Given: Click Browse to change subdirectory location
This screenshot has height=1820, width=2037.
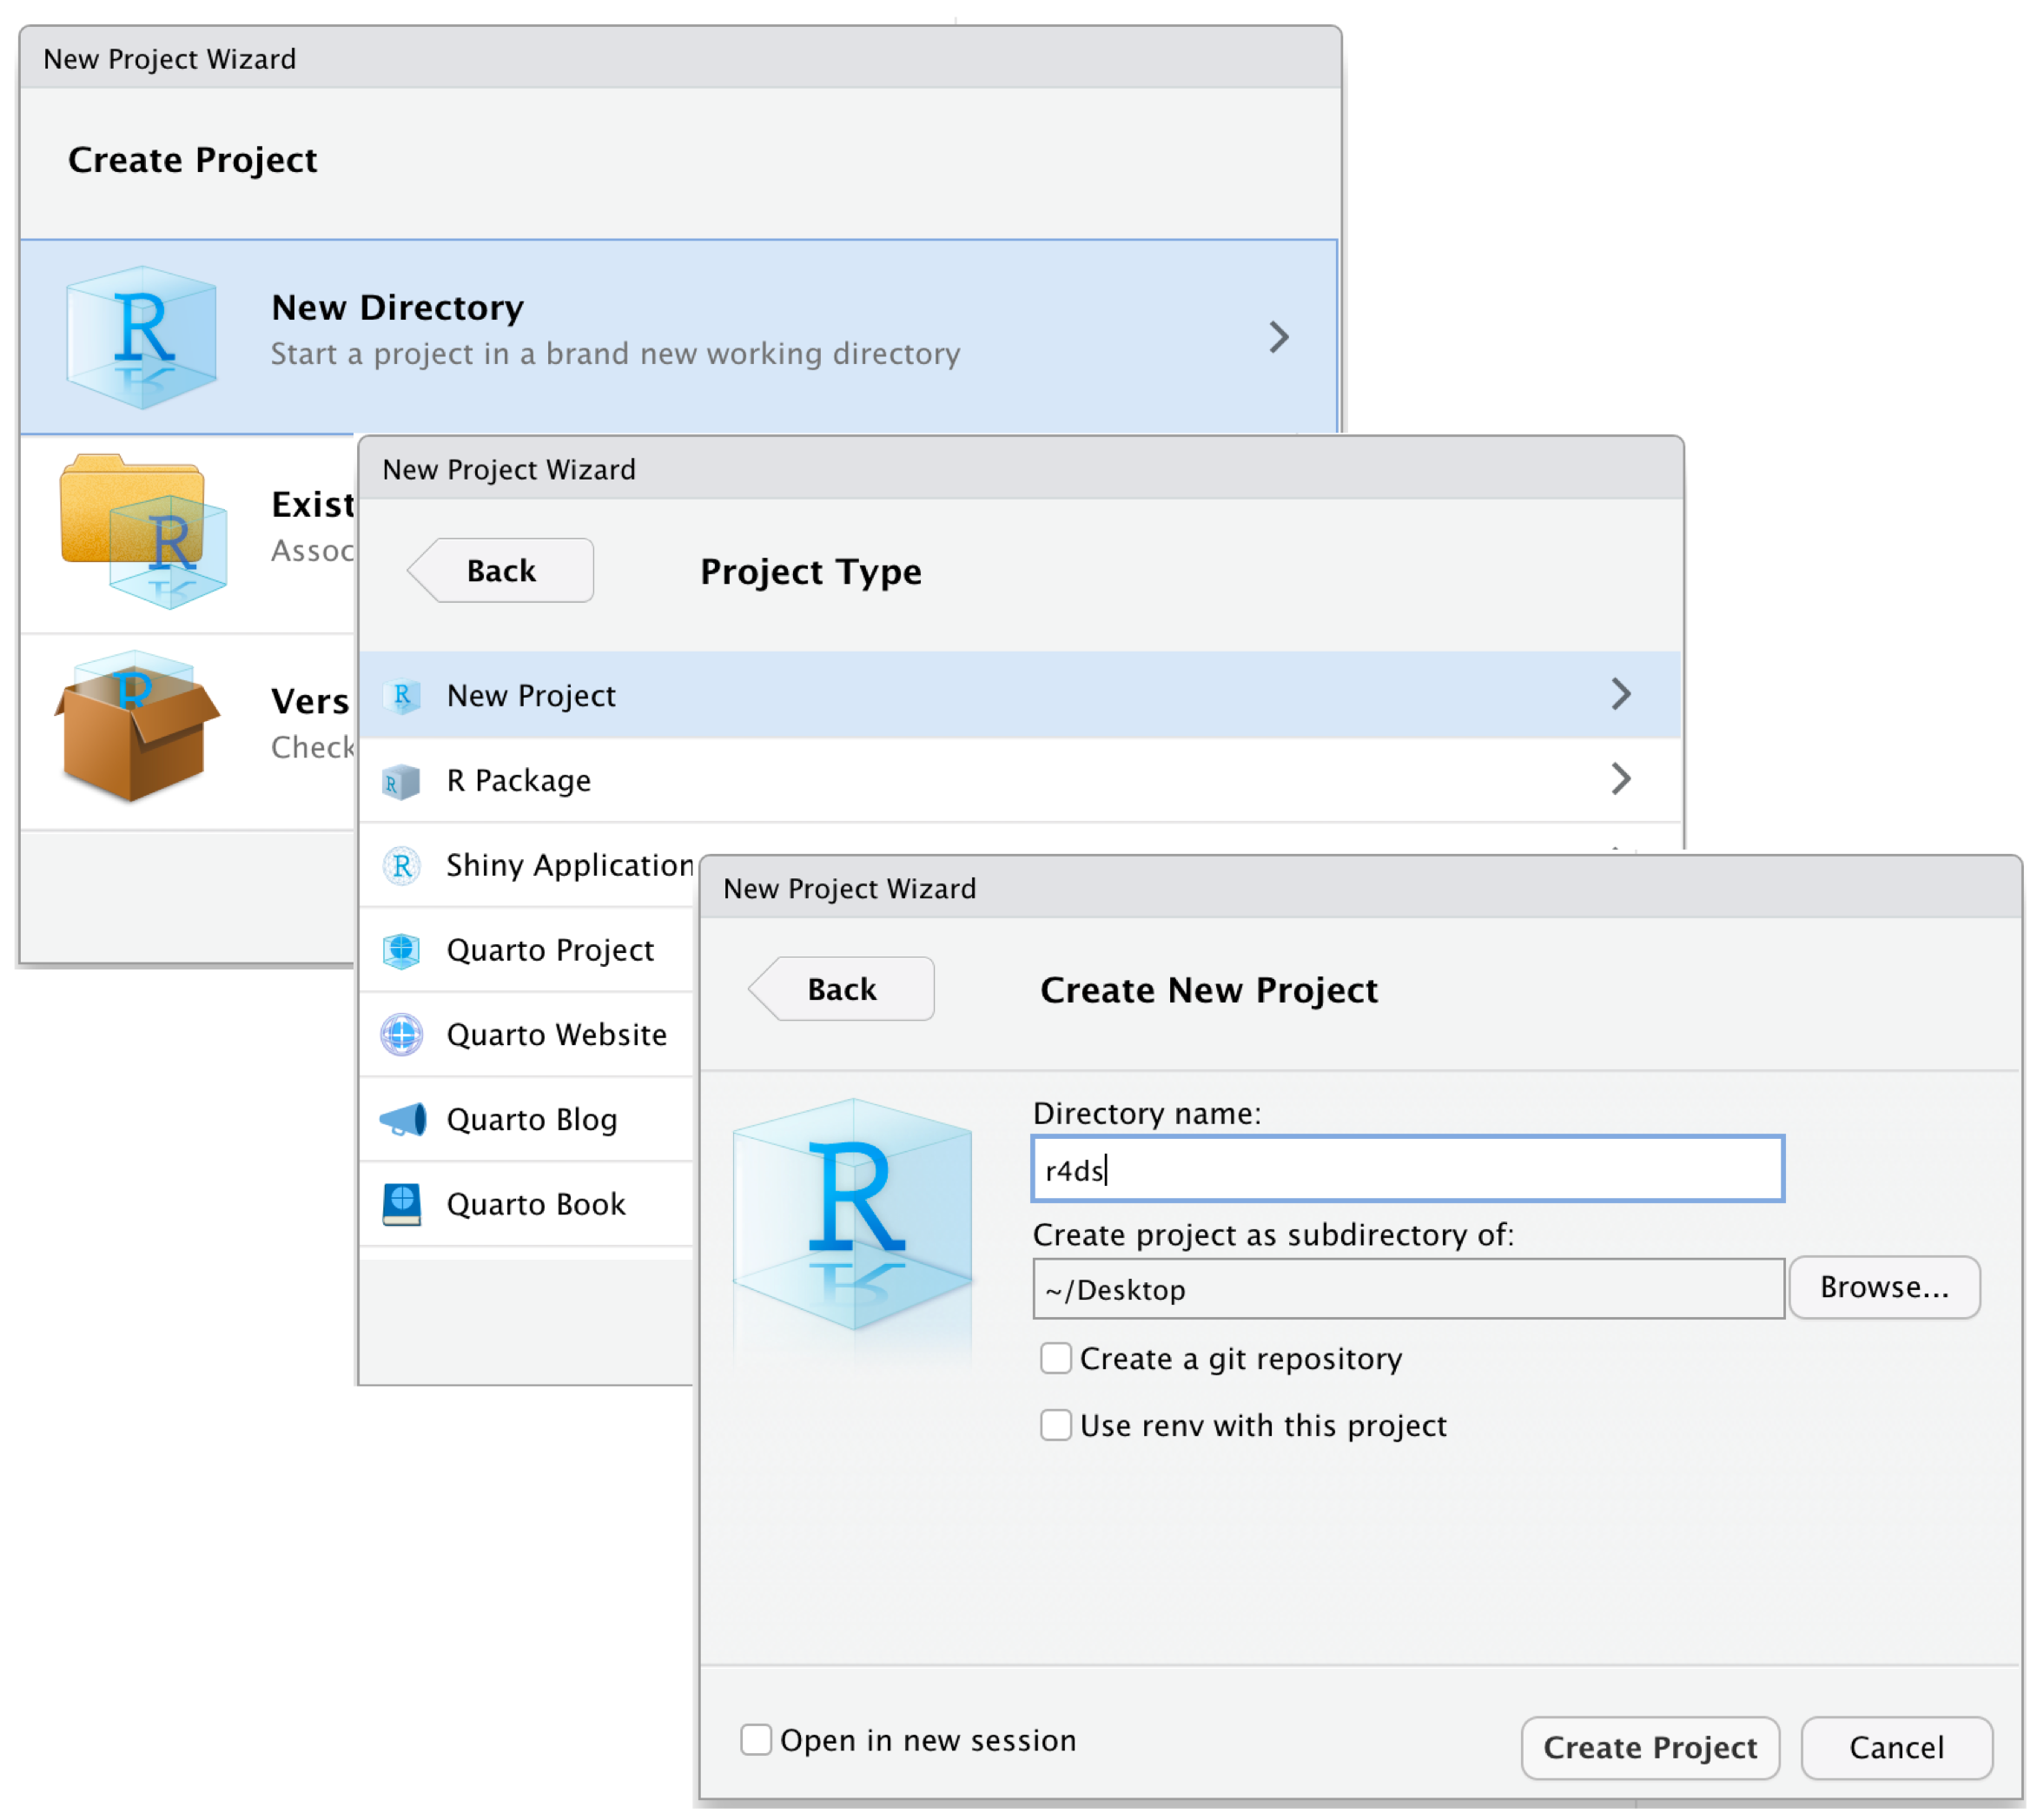Looking at the screenshot, I should tap(1882, 1284).
